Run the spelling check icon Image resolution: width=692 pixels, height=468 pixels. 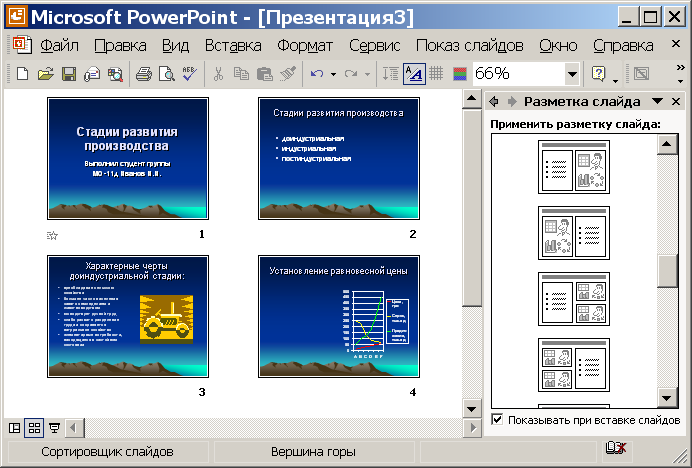point(190,74)
